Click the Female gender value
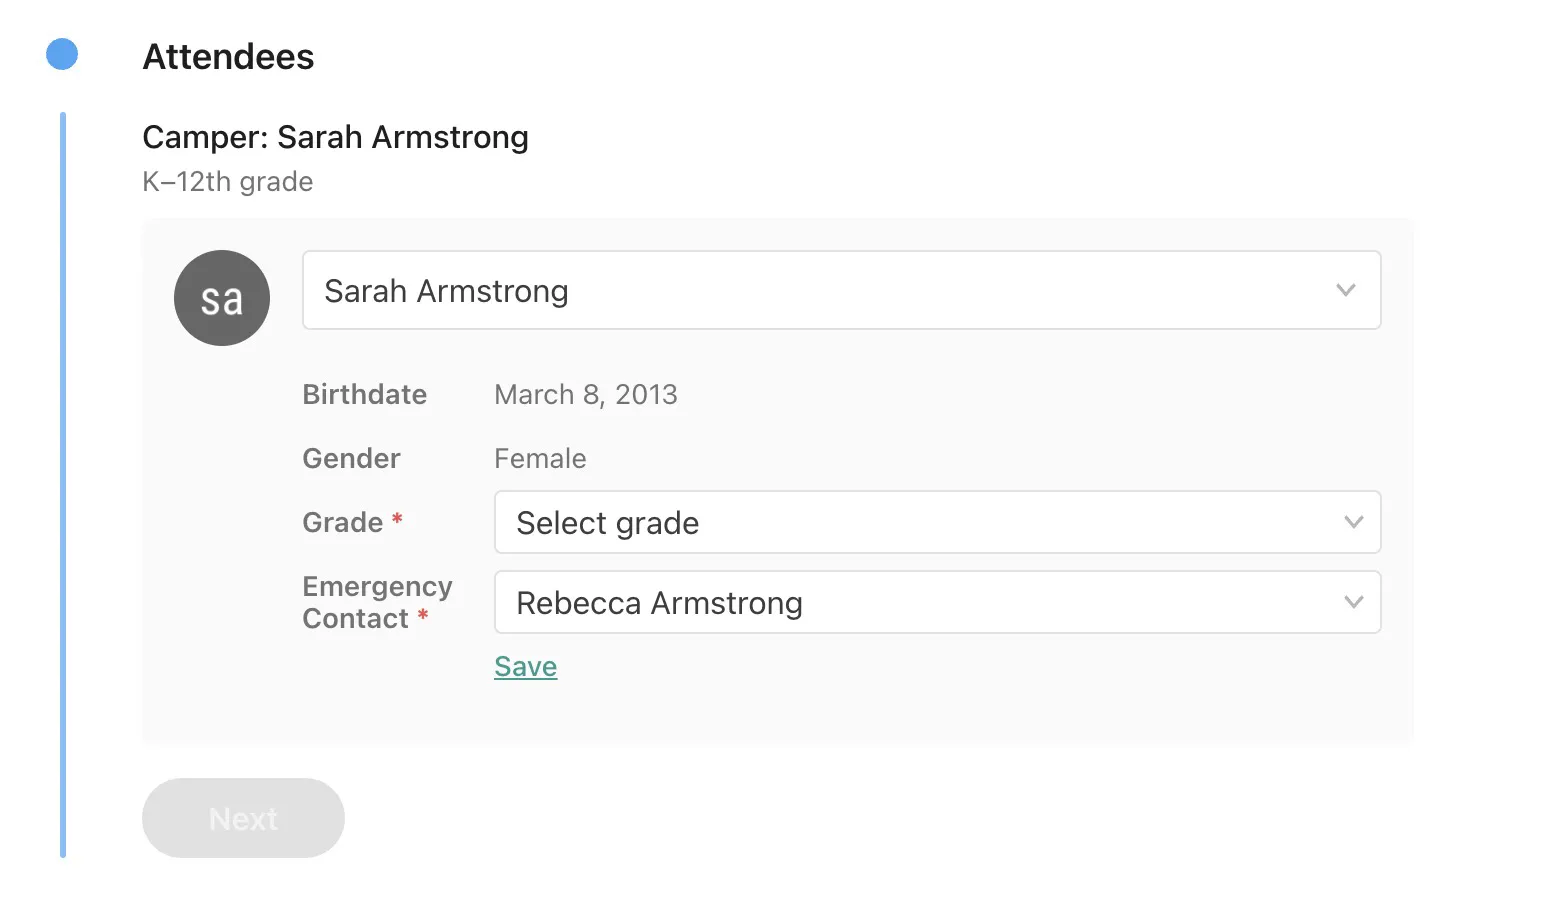Viewport: 1542px width, 902px height. coord(540,459)
